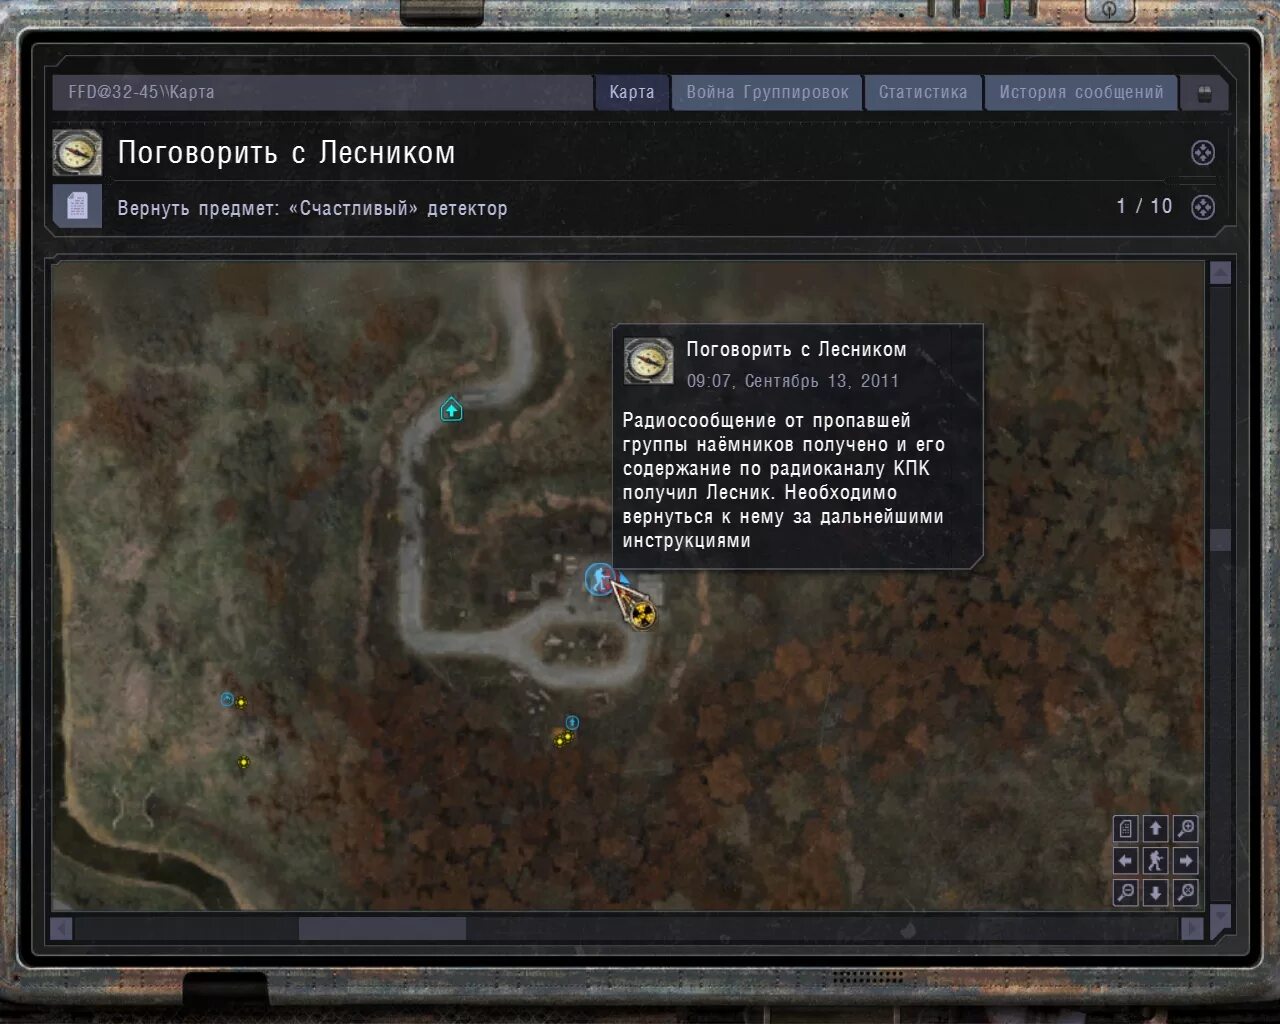Pan the map up with arrow button
This screenshot has height=1024, width=1280.
[1156, 829]
